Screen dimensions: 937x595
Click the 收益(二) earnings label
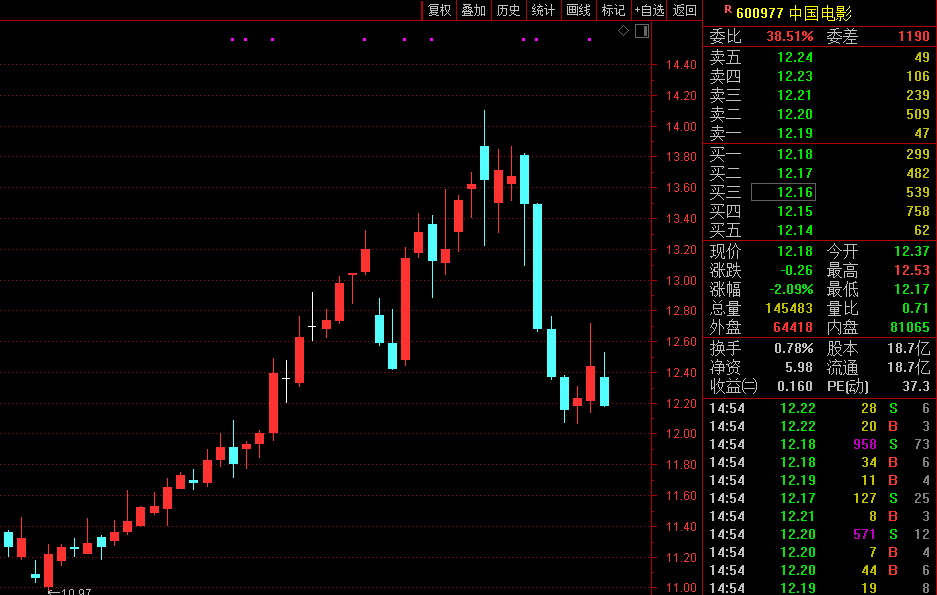pos(734,386)
